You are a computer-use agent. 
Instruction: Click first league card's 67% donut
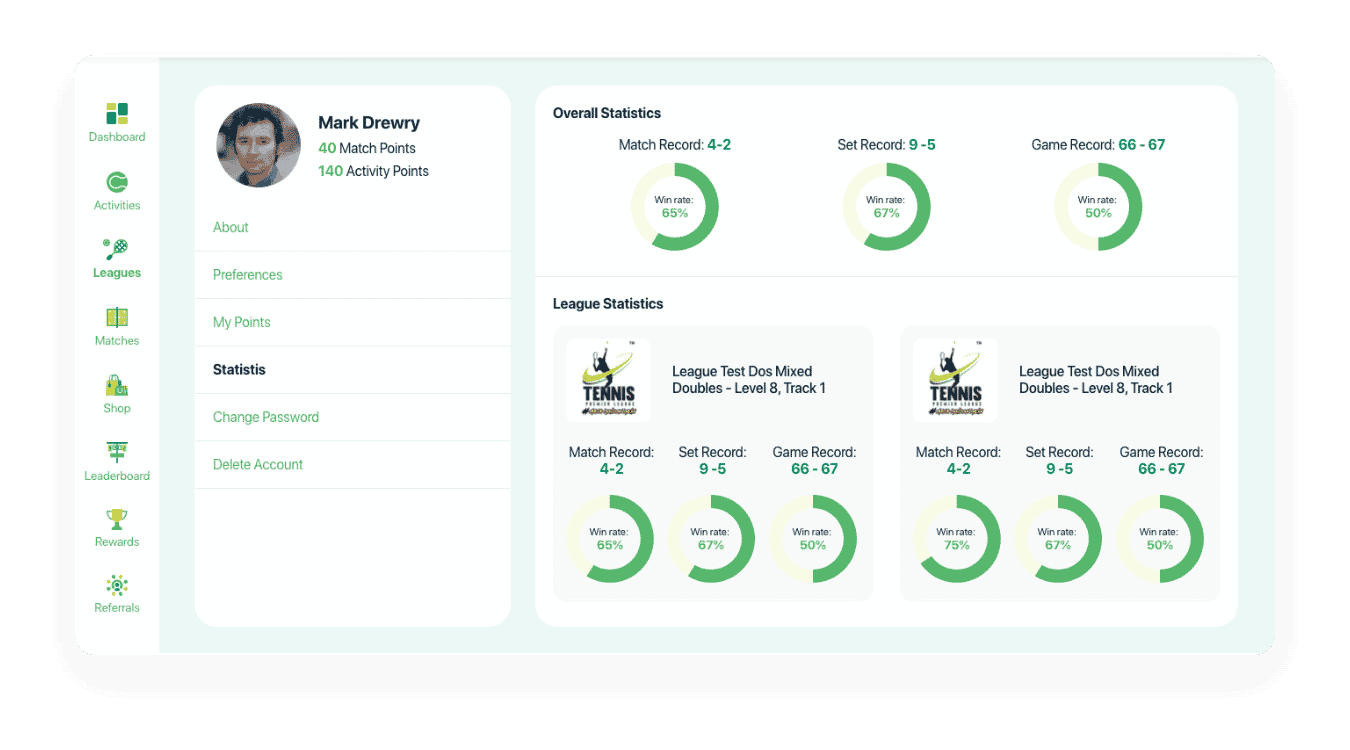(x=711, y=539)
